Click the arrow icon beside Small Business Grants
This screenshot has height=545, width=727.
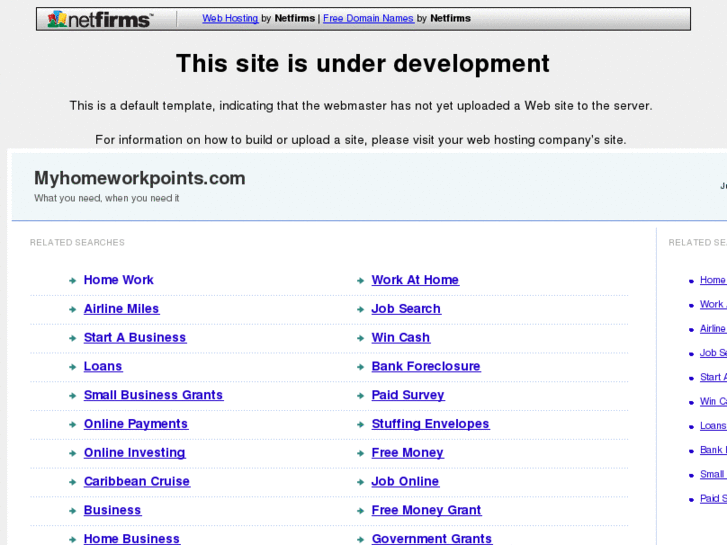pos(72,396)
